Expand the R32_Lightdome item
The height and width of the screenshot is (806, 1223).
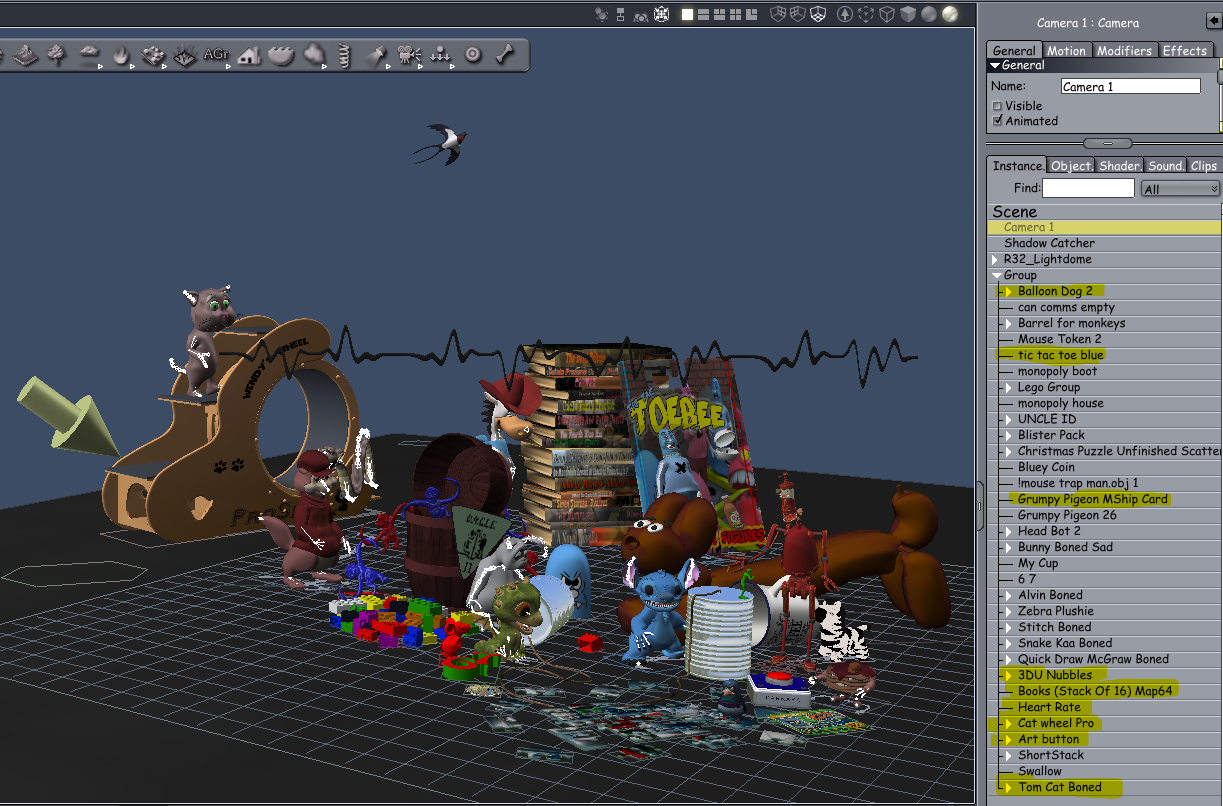click(x=995, y=260)
